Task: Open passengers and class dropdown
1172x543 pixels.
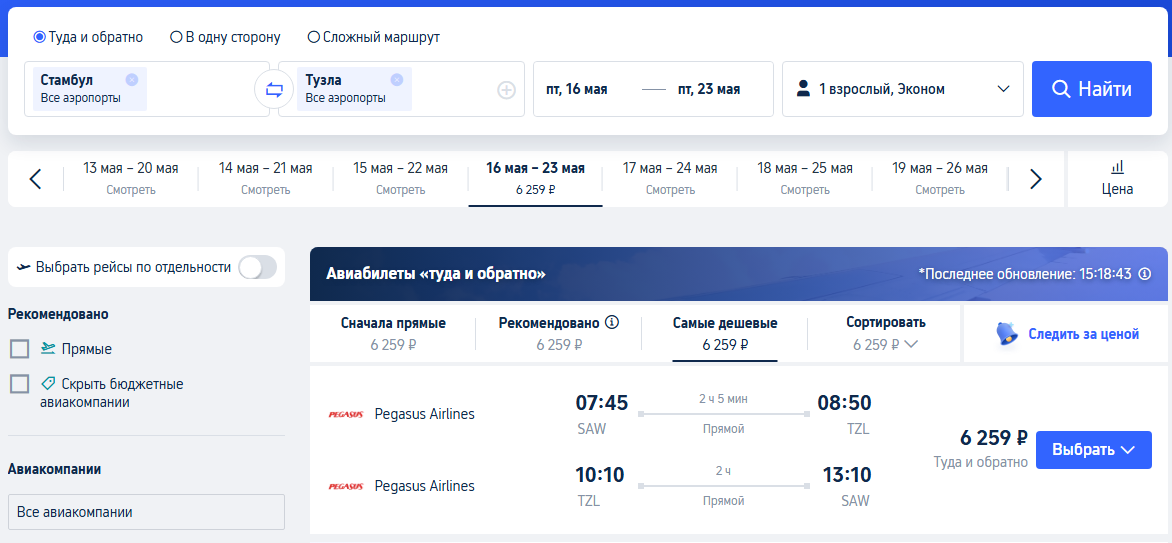Action: tap(903, 89)
